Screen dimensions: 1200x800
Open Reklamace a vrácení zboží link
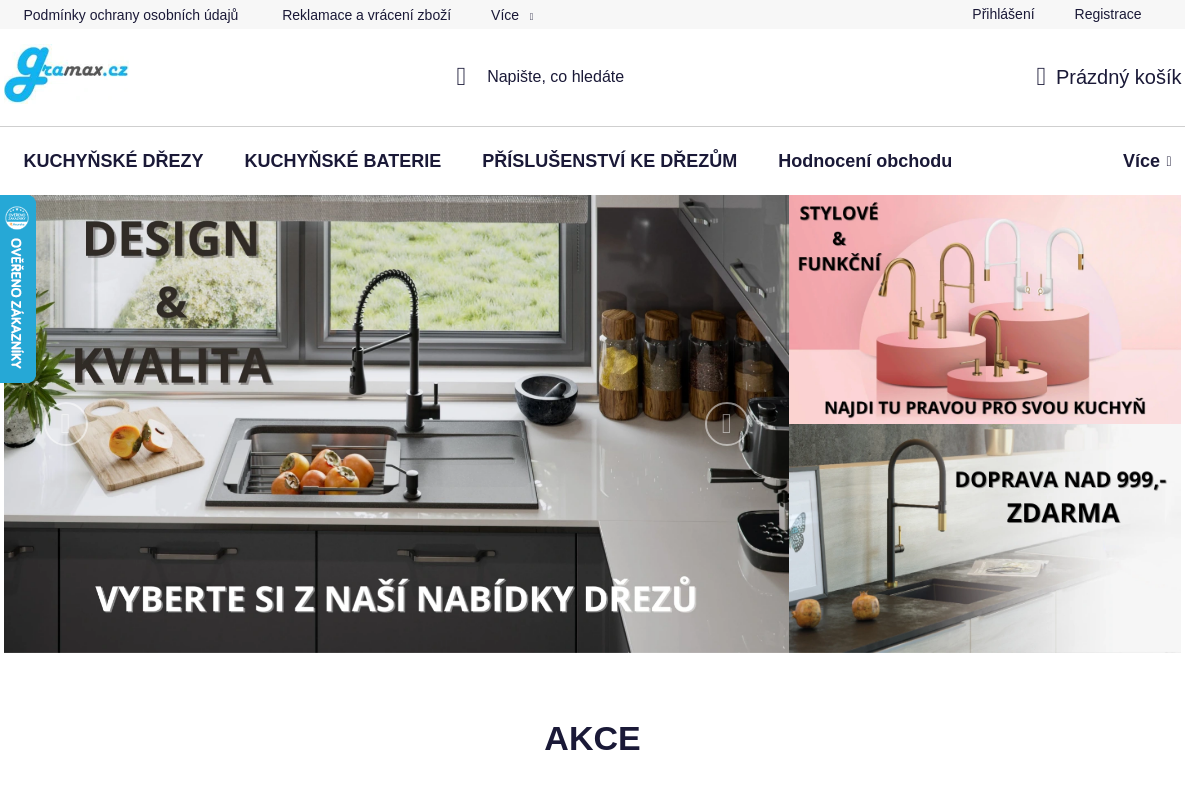[366, 15]
